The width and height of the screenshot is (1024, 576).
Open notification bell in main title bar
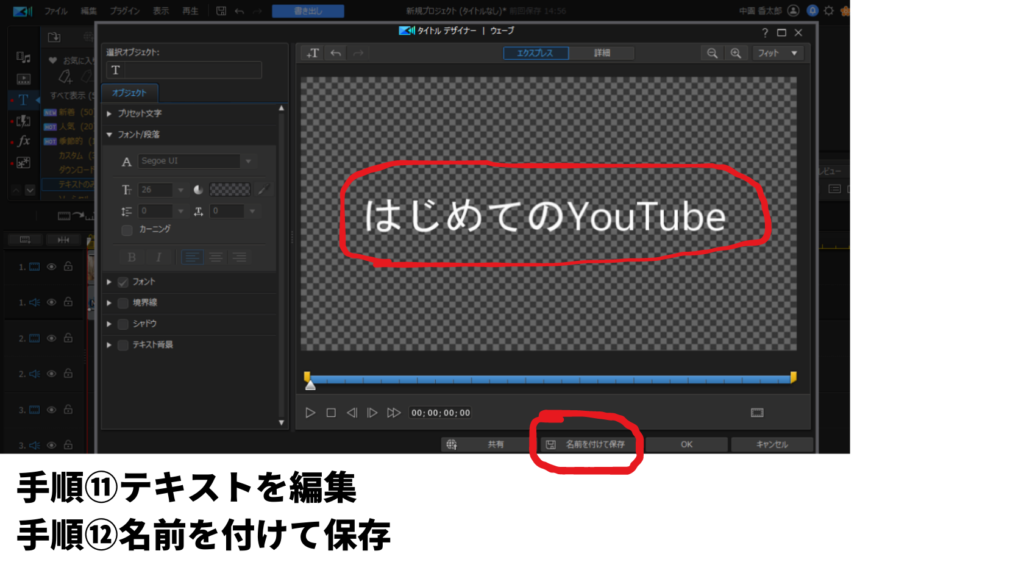(x=812, y=10)
